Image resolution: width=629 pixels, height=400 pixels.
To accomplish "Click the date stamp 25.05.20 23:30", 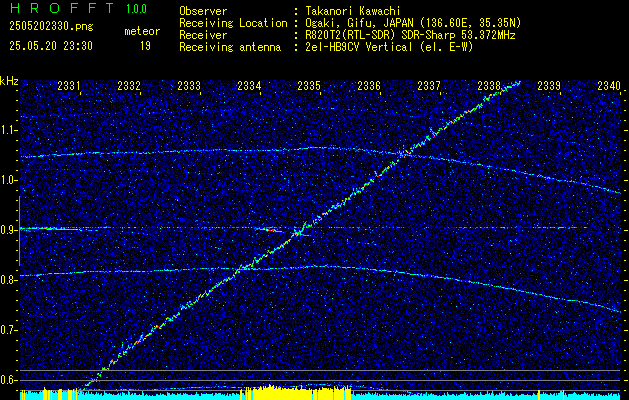I will [x=51, y=46].
